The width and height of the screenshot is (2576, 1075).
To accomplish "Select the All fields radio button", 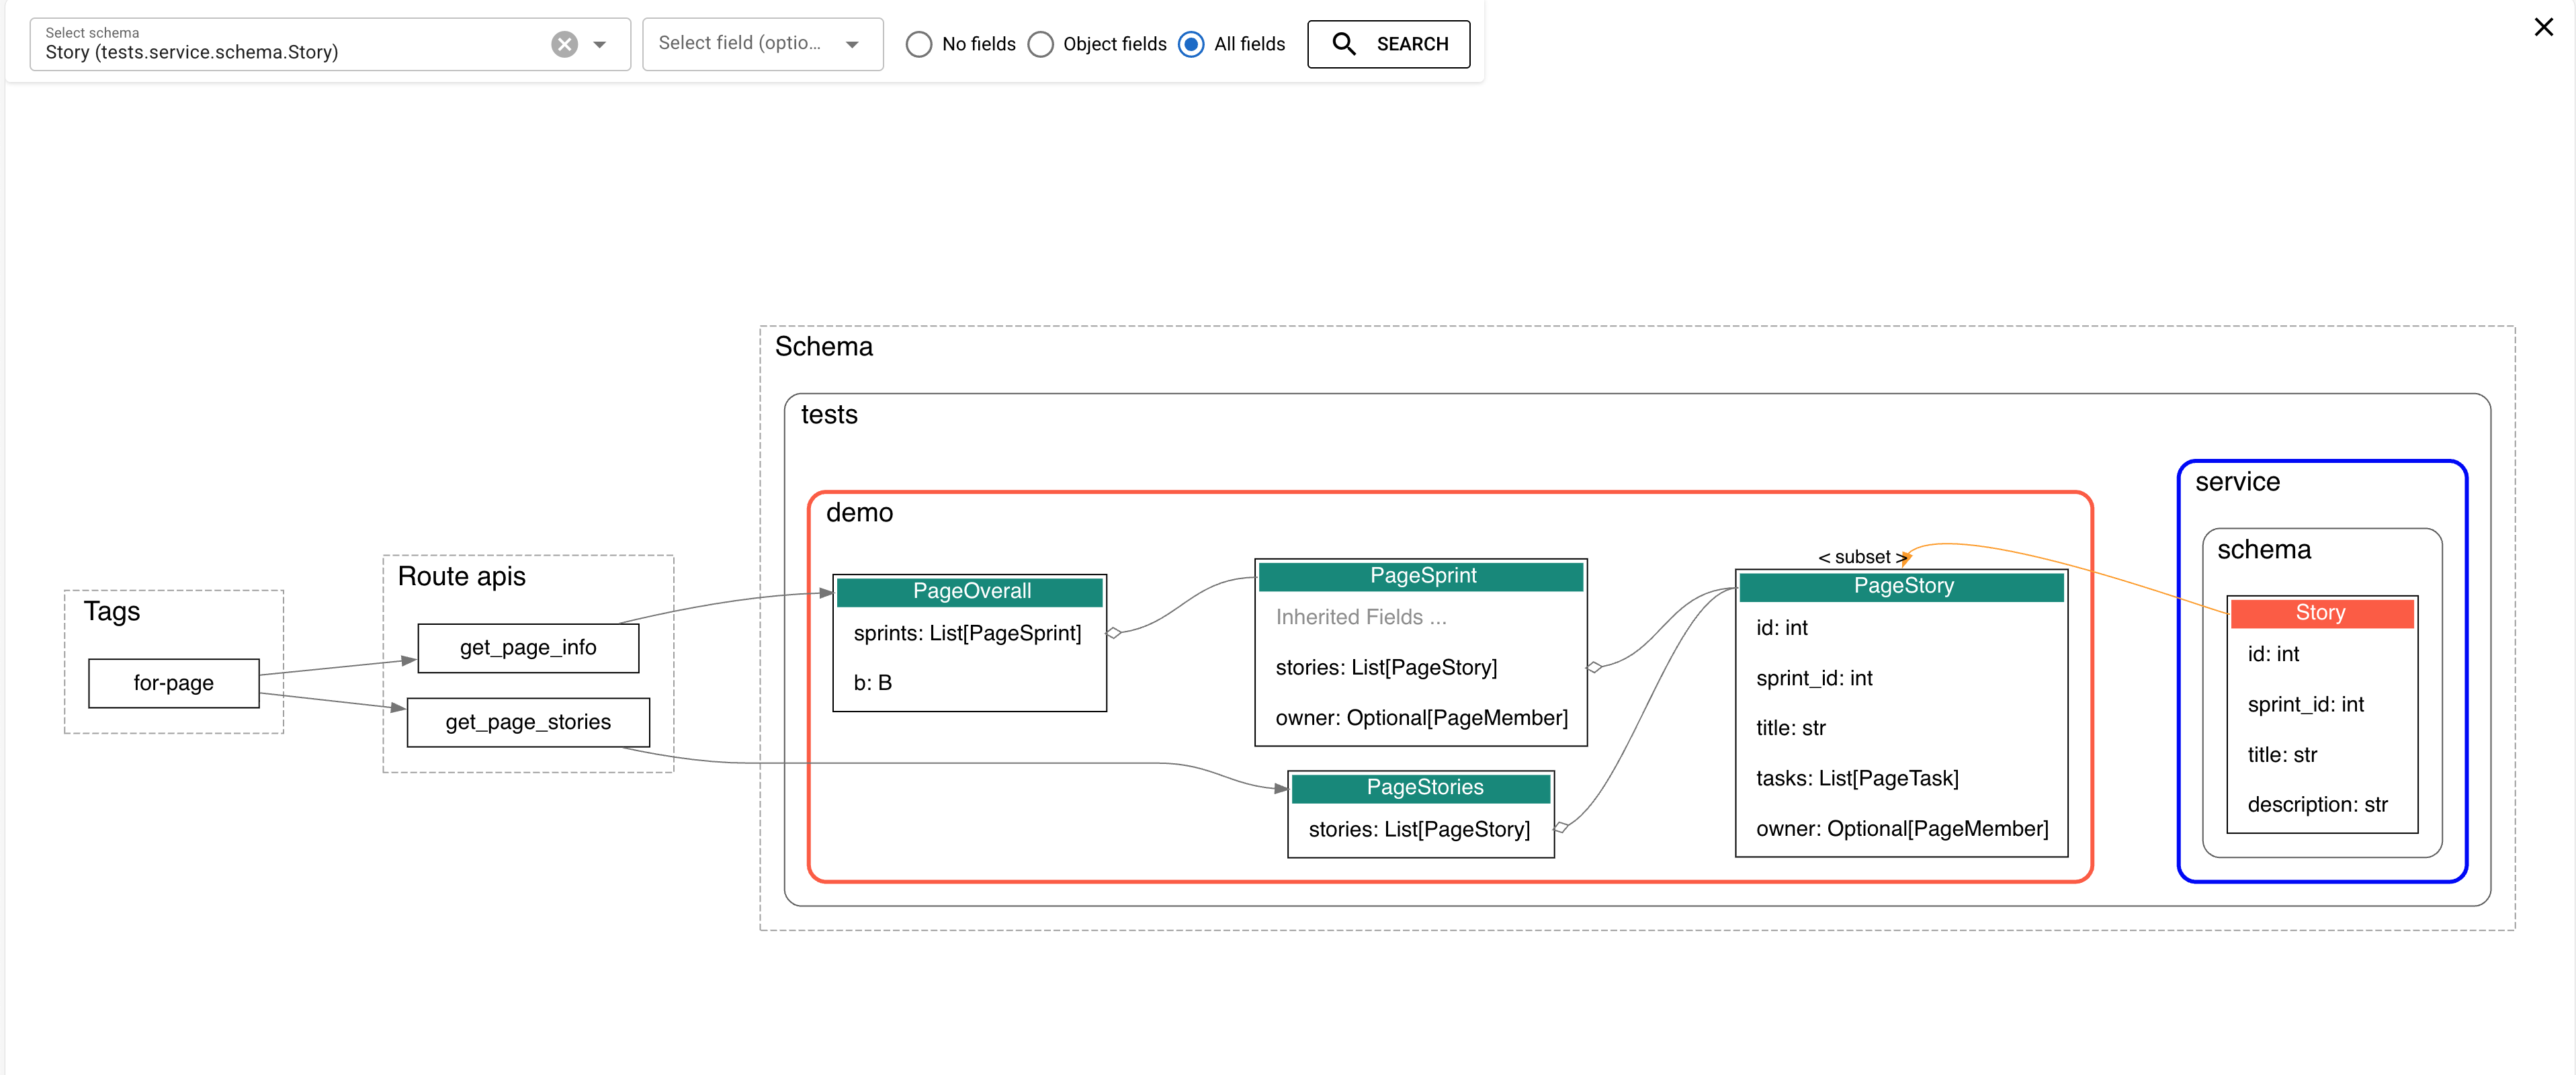I will tap(1191, 44).
